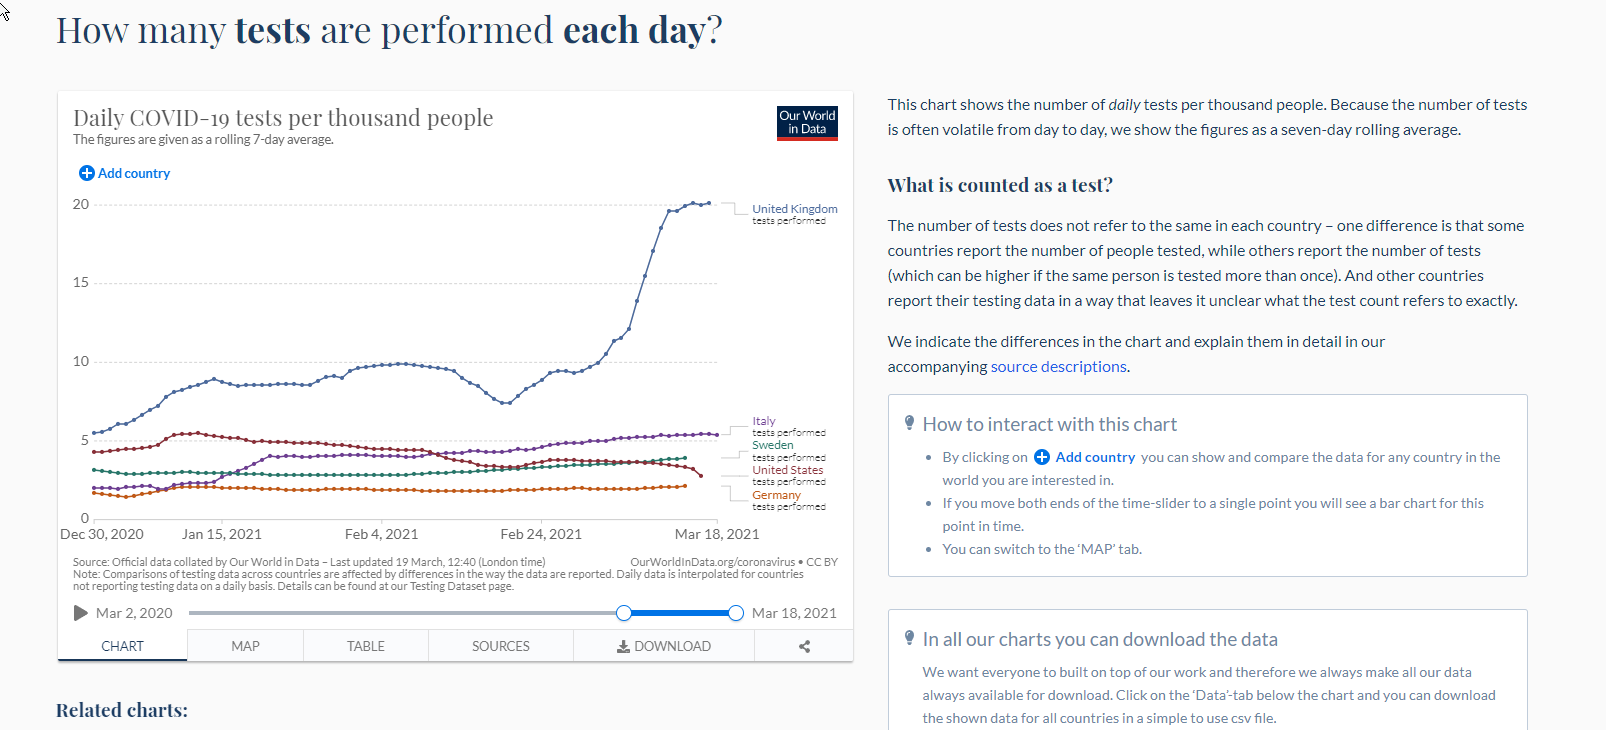The width and height of the screenshot is (1606, 730).
Task: Select the SOURCES tab
Action: coord(500,646)
